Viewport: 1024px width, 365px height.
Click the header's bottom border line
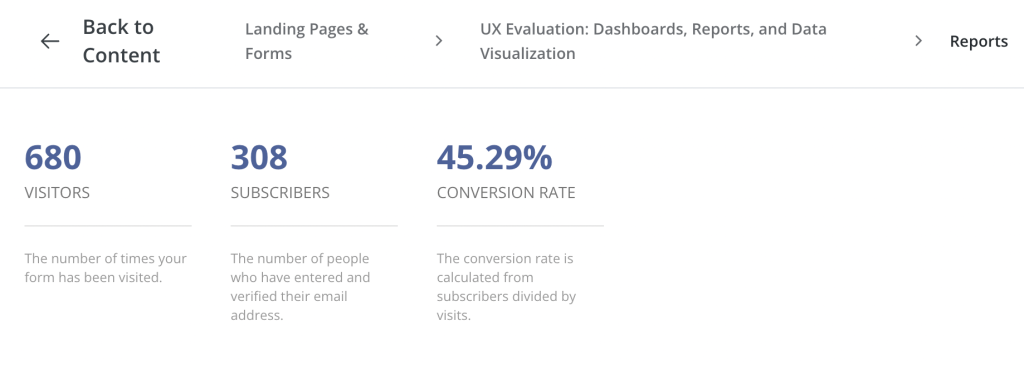click(512, 87)
